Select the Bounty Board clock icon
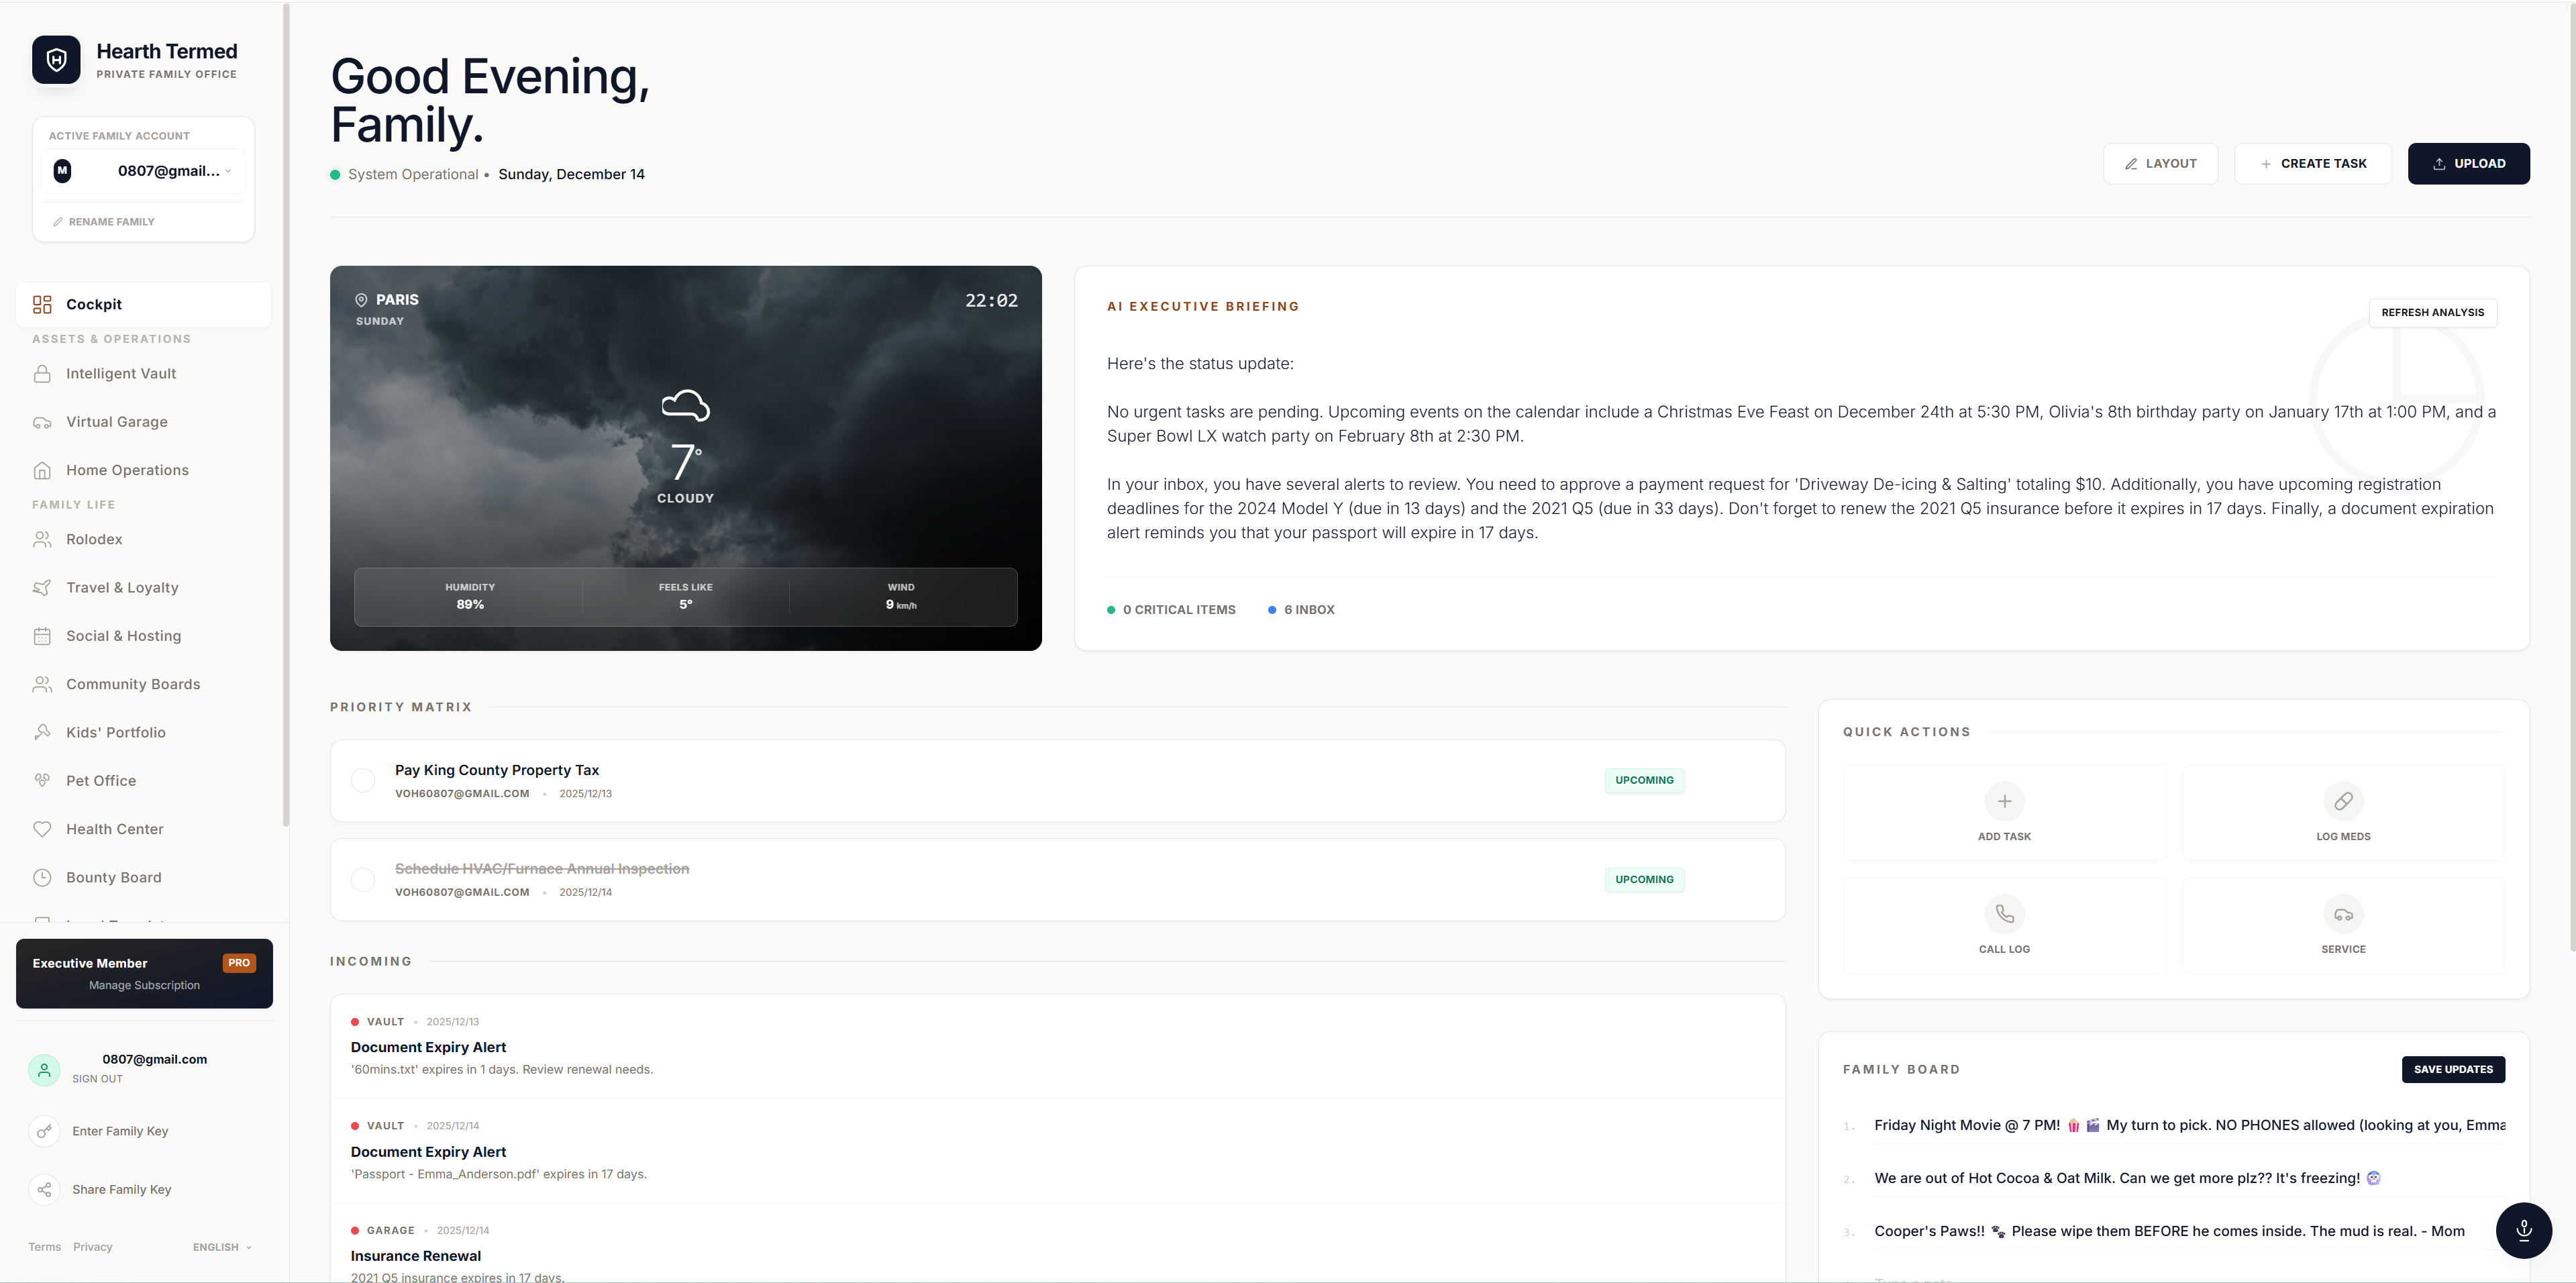This screenshot has height=1283, width=2576. [x=43, y=877]
